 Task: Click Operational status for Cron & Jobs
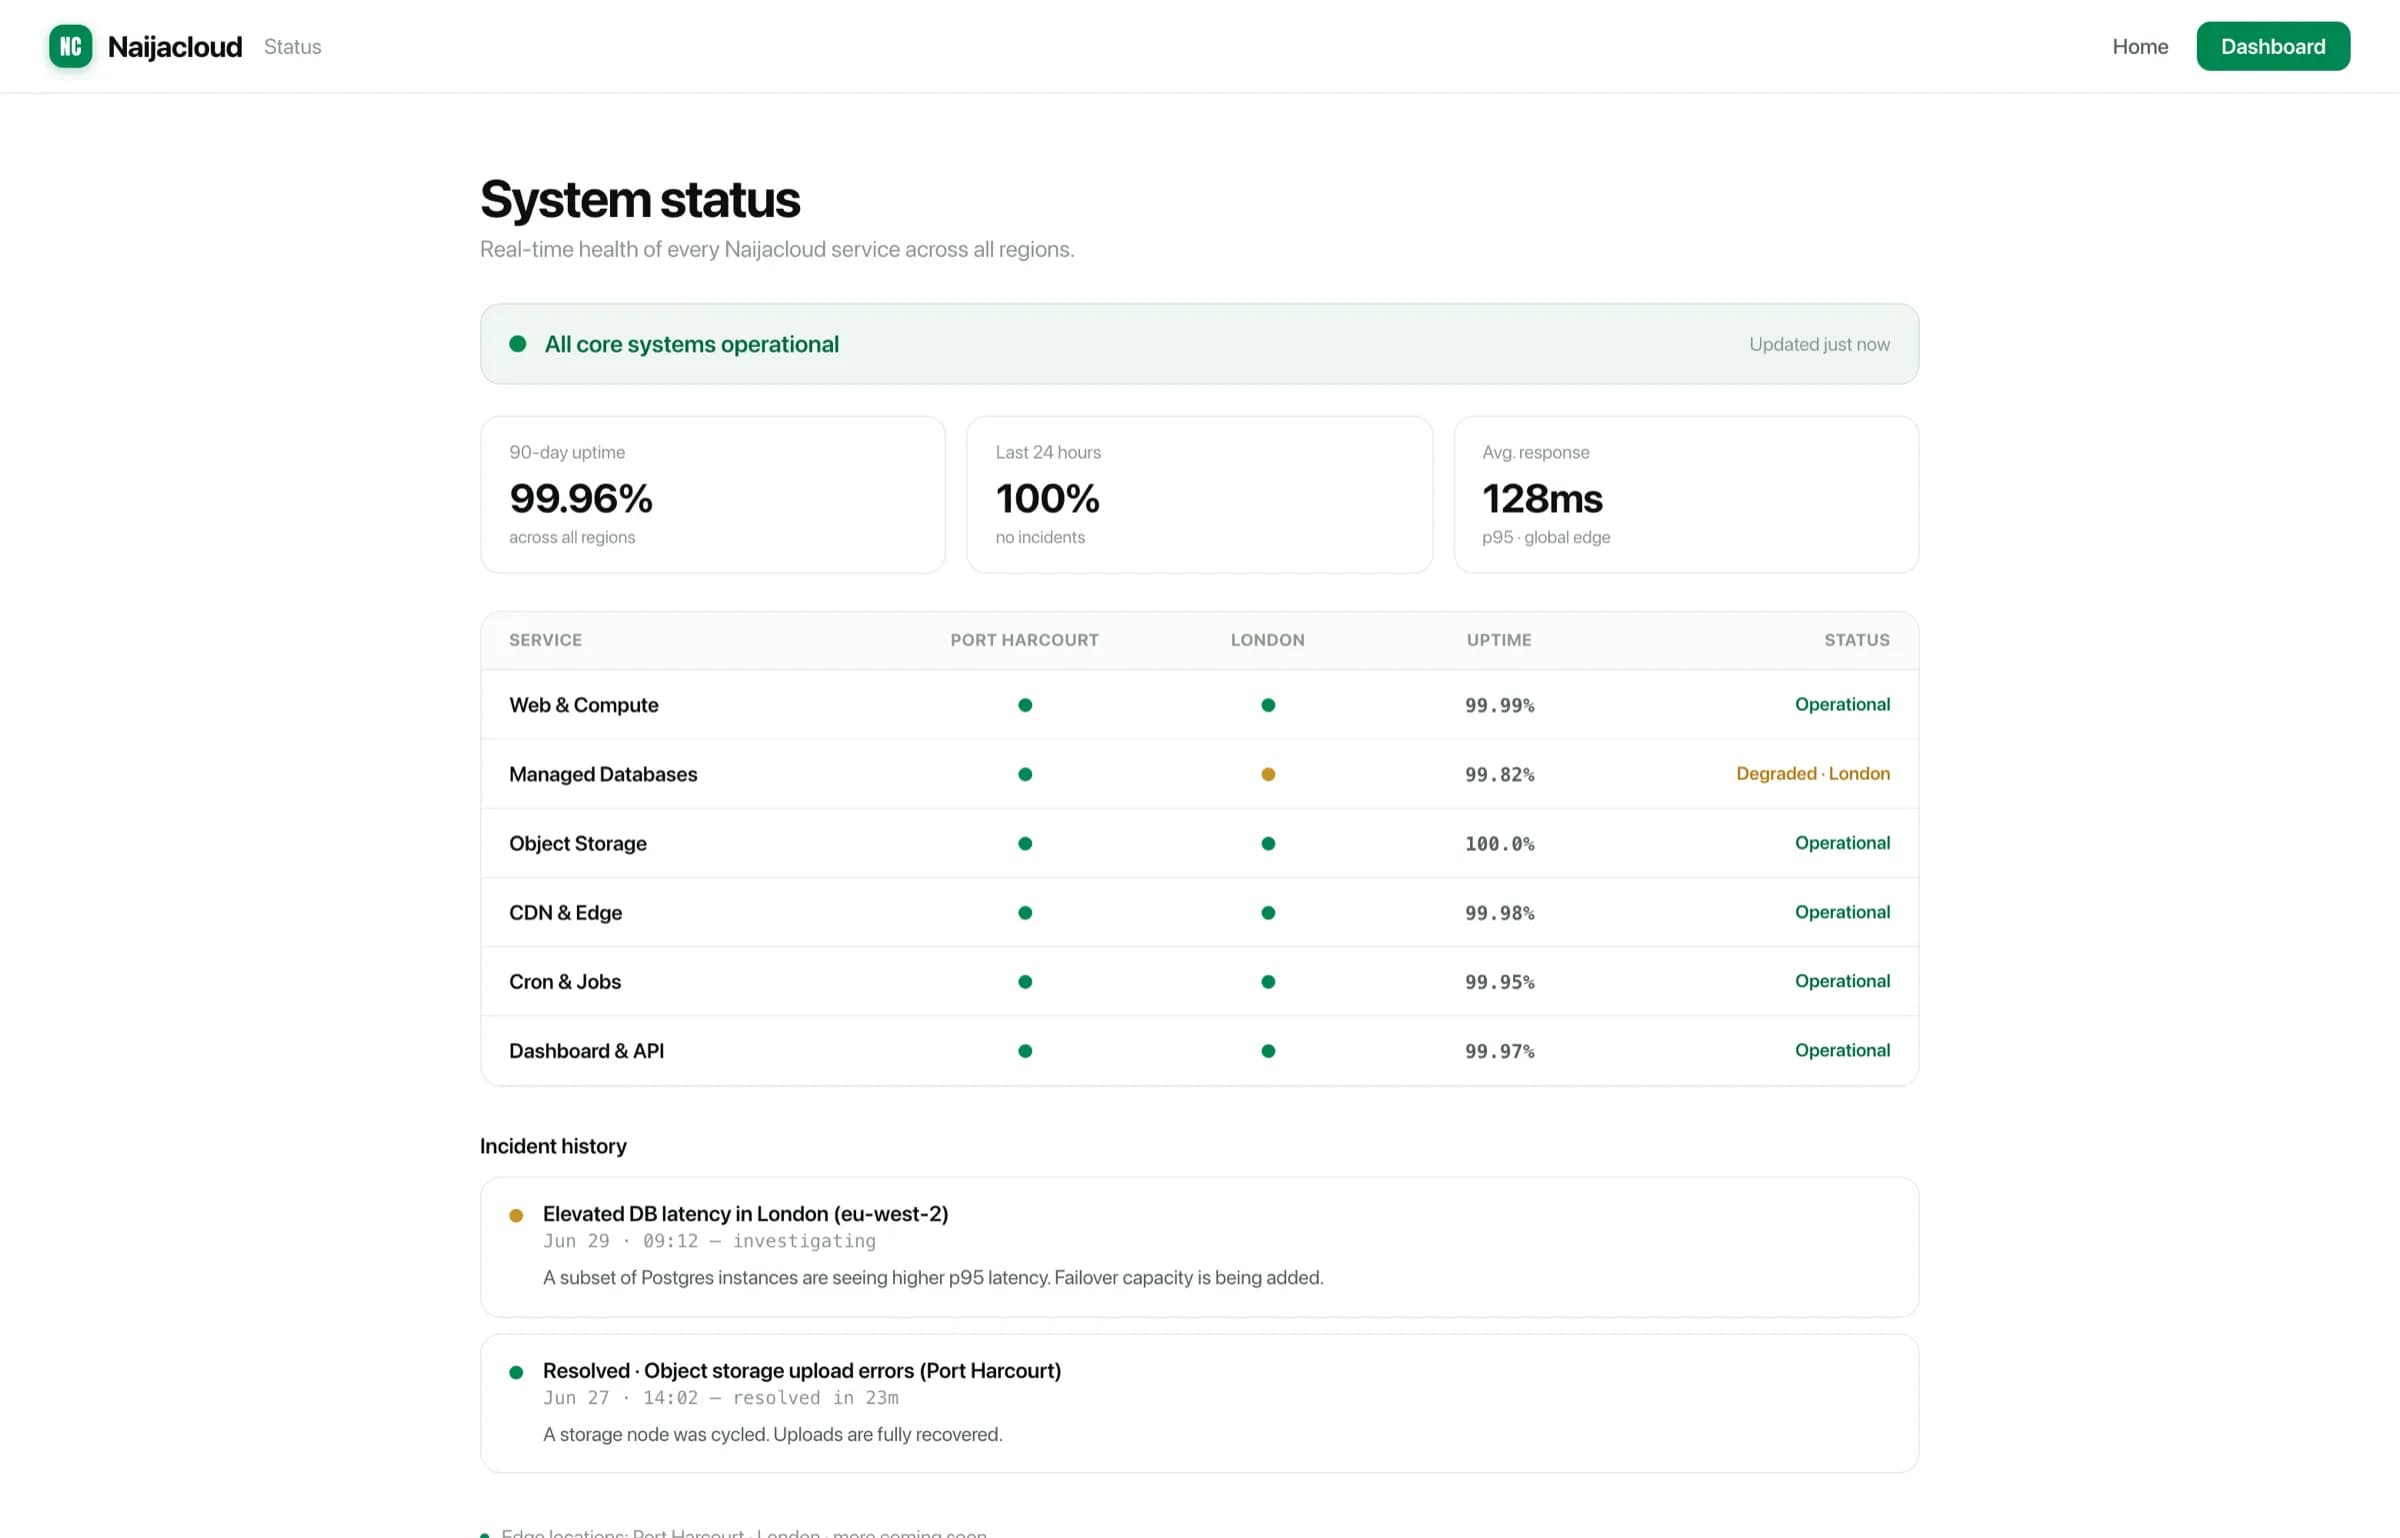1842,981
